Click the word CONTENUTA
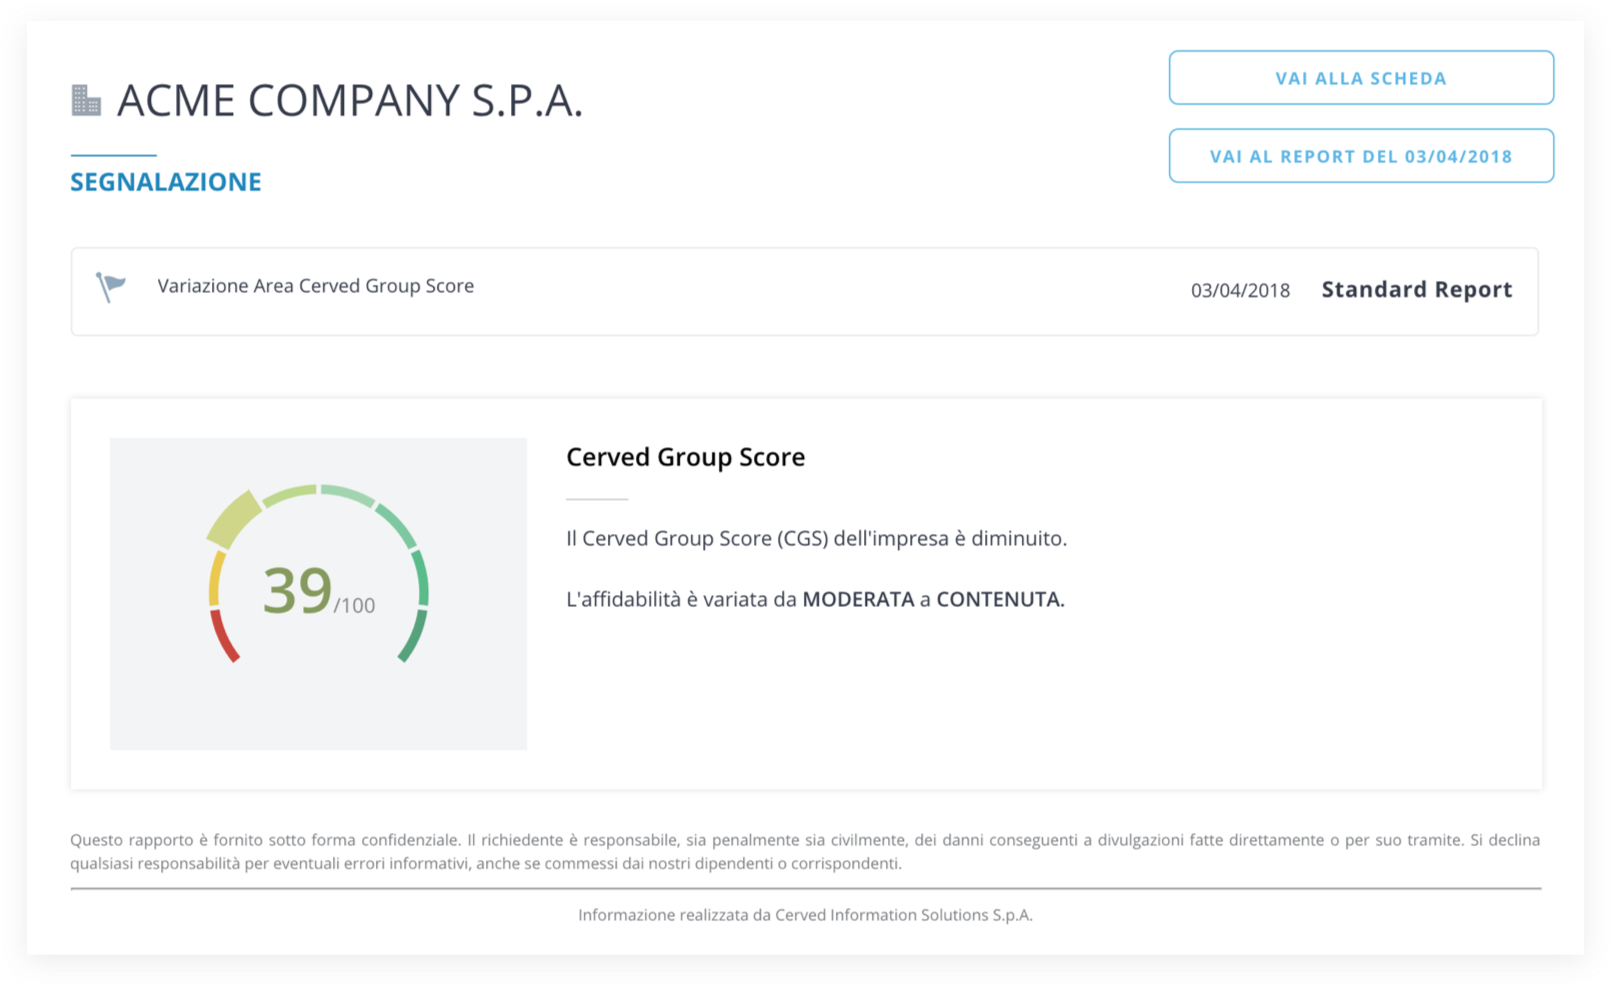 [1000, 600]
